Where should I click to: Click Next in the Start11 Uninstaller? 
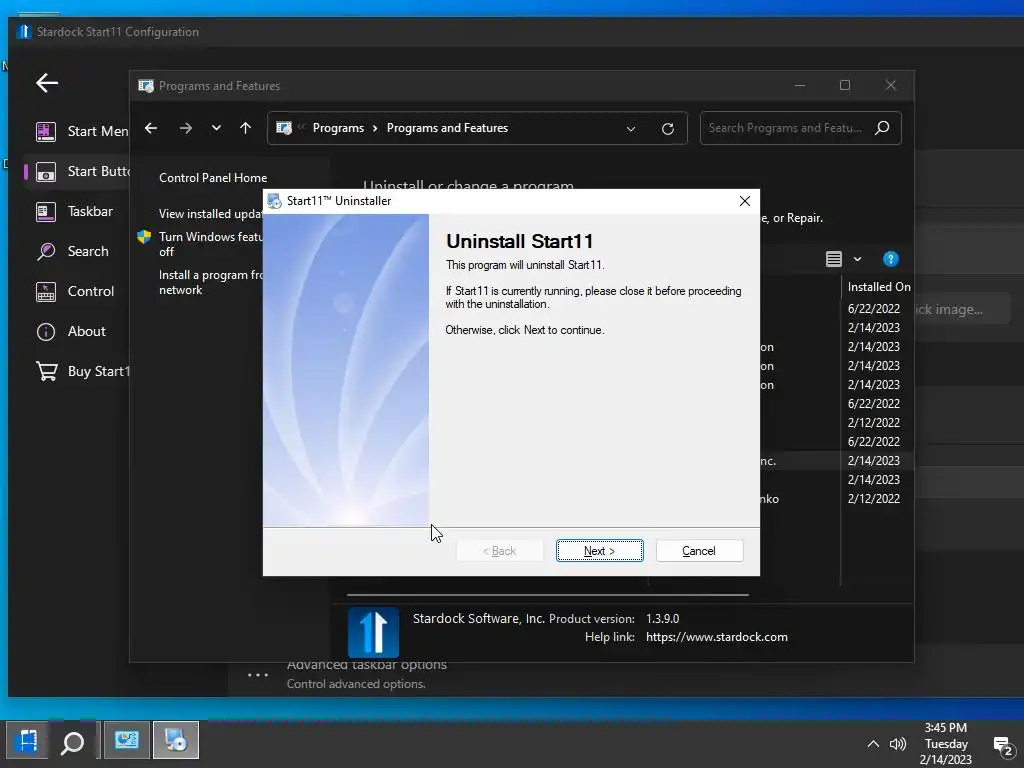[600, 551]
